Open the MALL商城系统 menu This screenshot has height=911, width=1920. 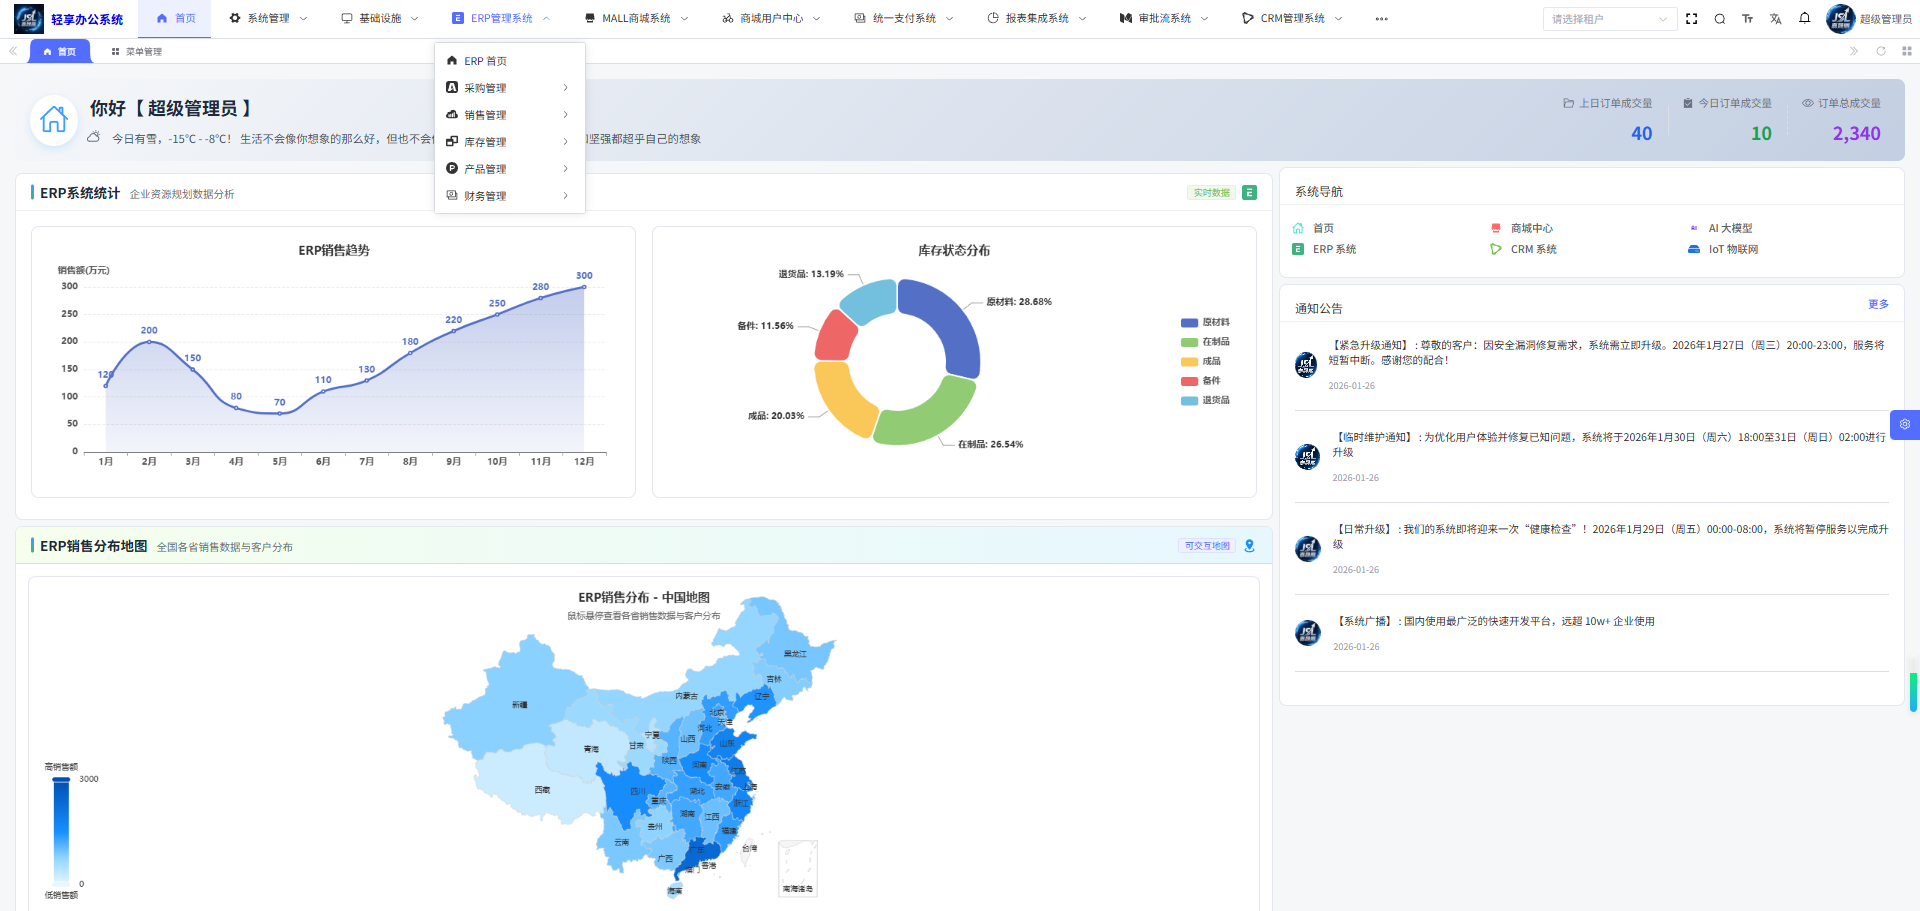coord(635,17)
